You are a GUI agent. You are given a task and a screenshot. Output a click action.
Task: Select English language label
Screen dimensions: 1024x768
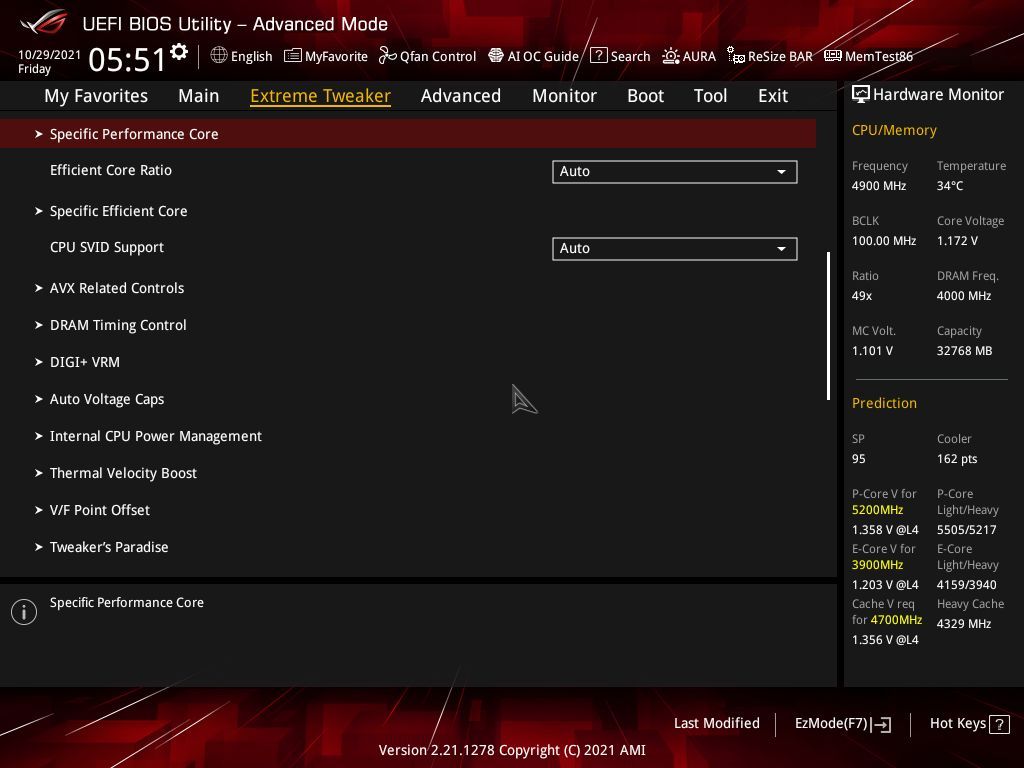(251, 56)
